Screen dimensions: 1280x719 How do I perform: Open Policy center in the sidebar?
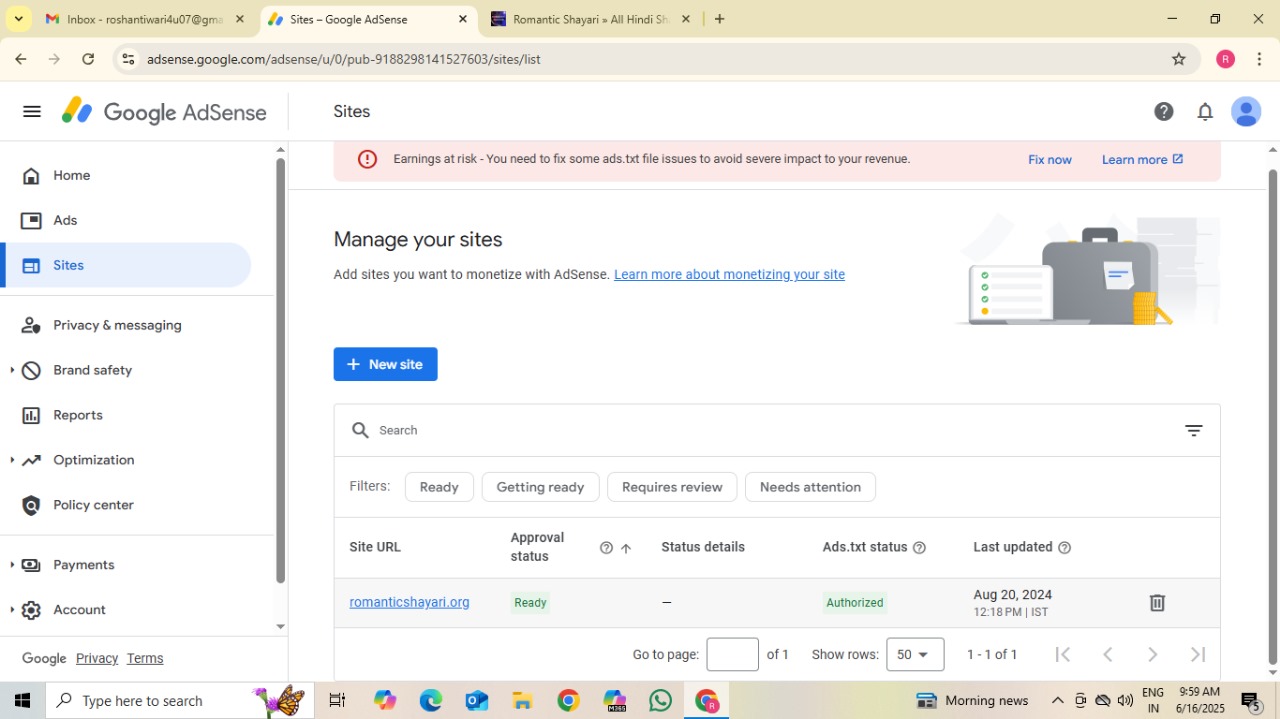(126, 505)
